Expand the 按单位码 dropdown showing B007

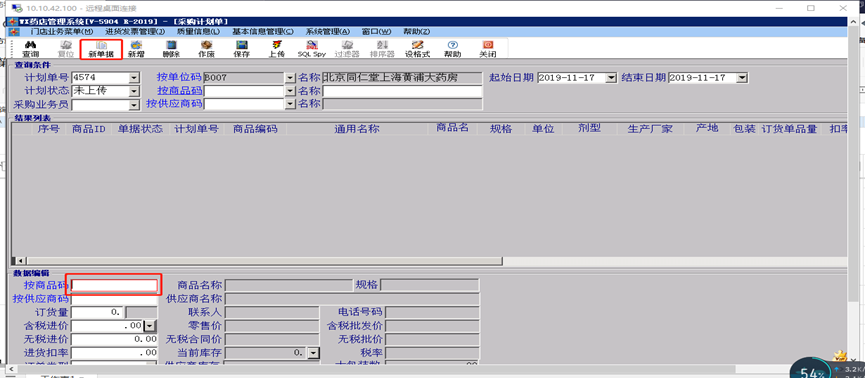290,78
